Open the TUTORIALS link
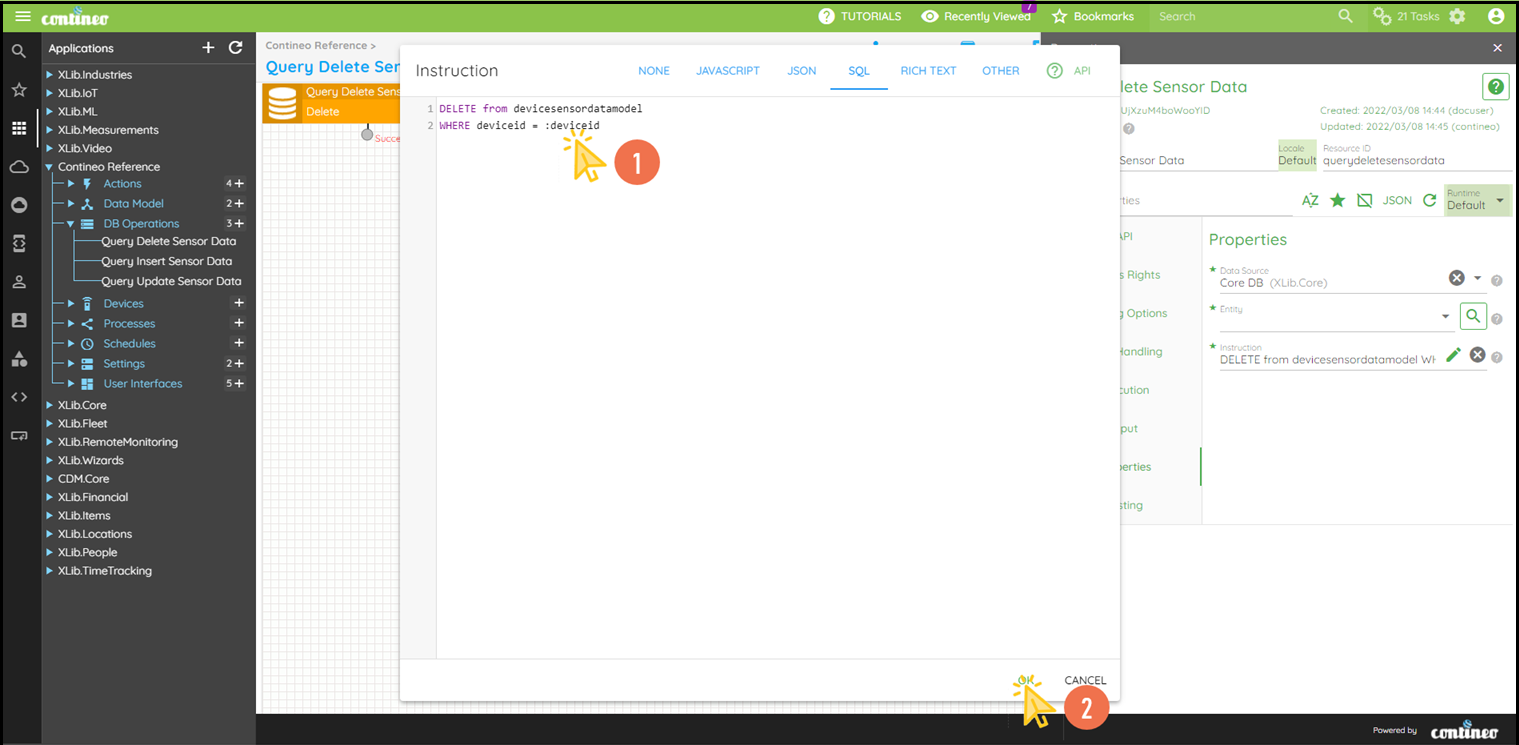Image resolution: width=1519 pixels, height=745 pixels. pos(860,16)
